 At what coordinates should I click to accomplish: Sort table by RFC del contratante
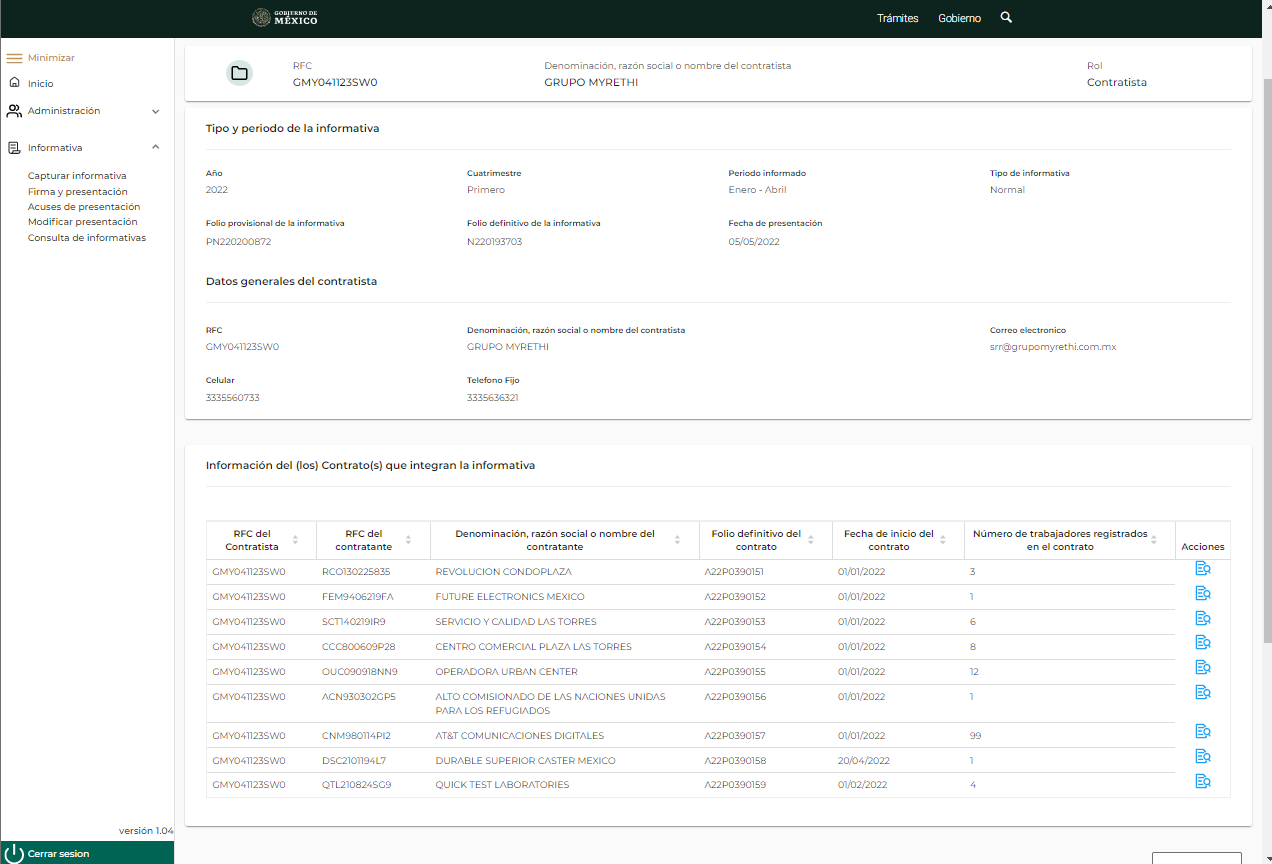click(408, 540)
